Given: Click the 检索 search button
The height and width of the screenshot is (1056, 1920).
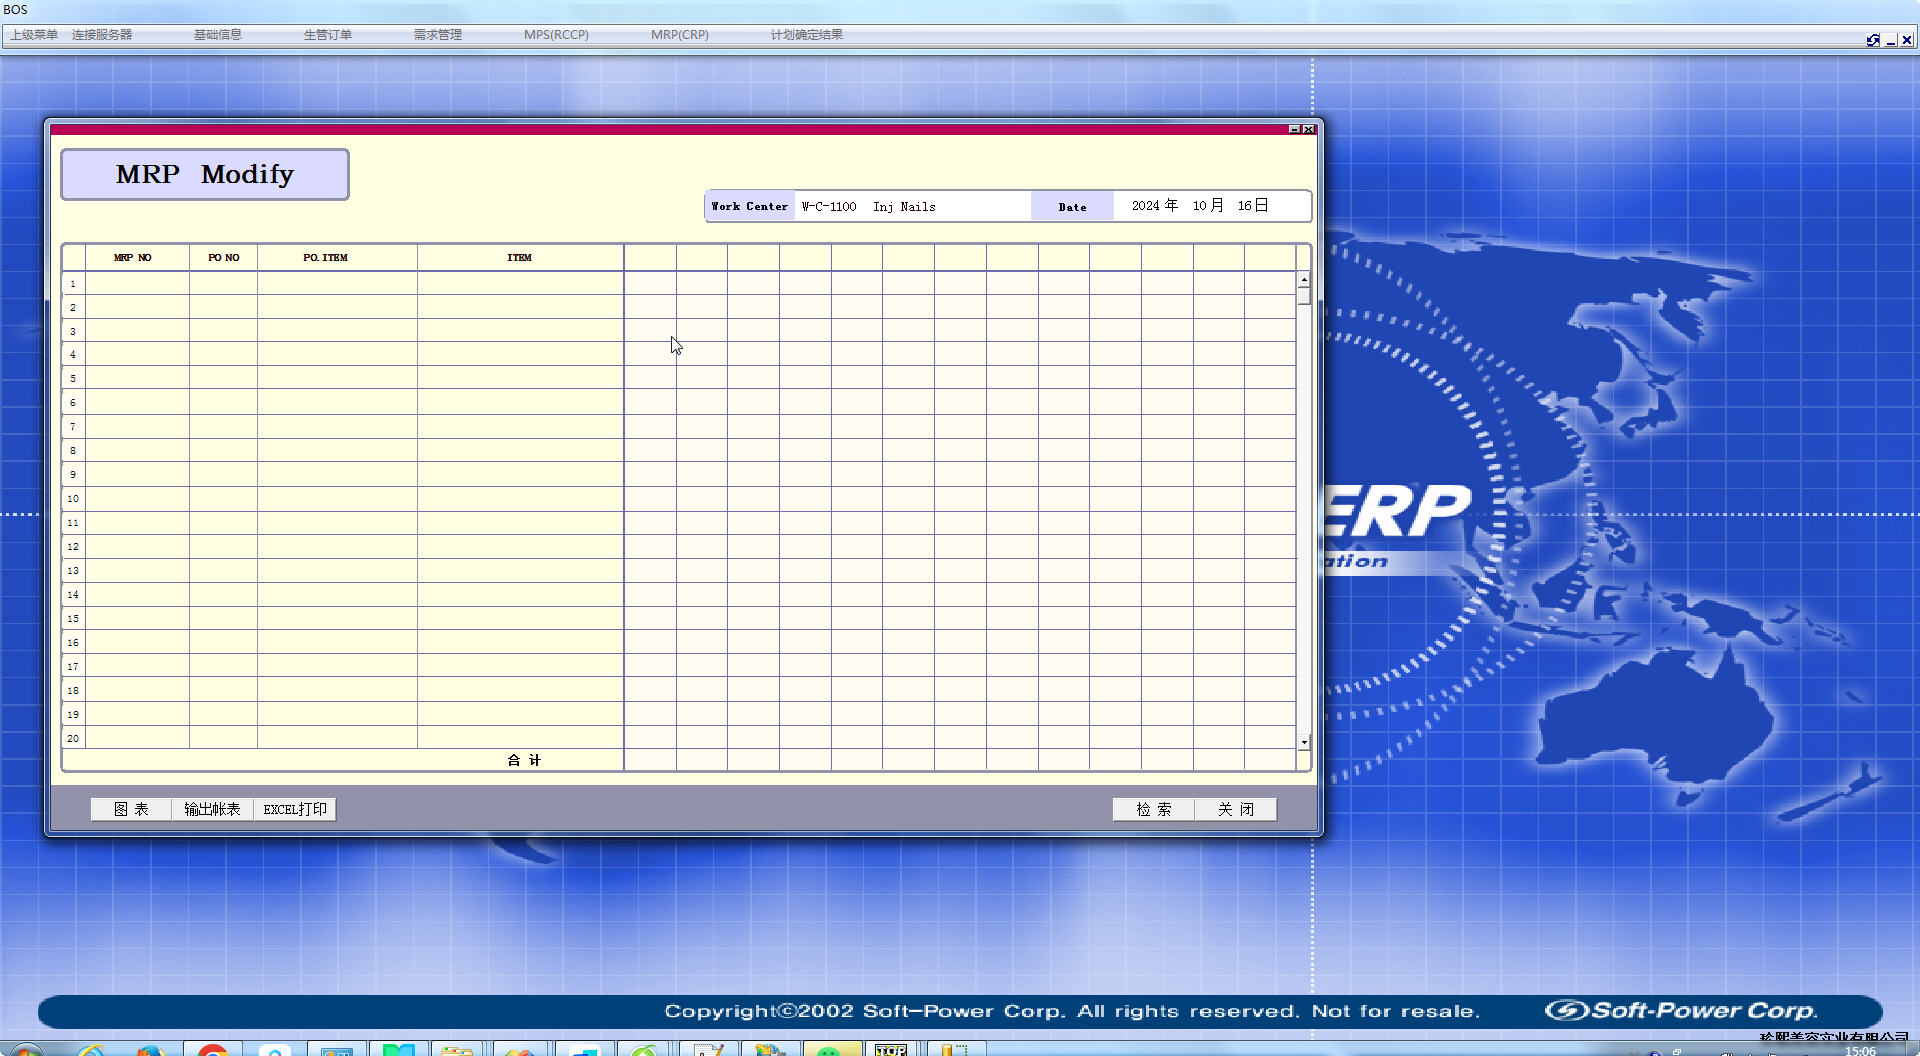Looking at the screenshot, I should pos(1153,809).
